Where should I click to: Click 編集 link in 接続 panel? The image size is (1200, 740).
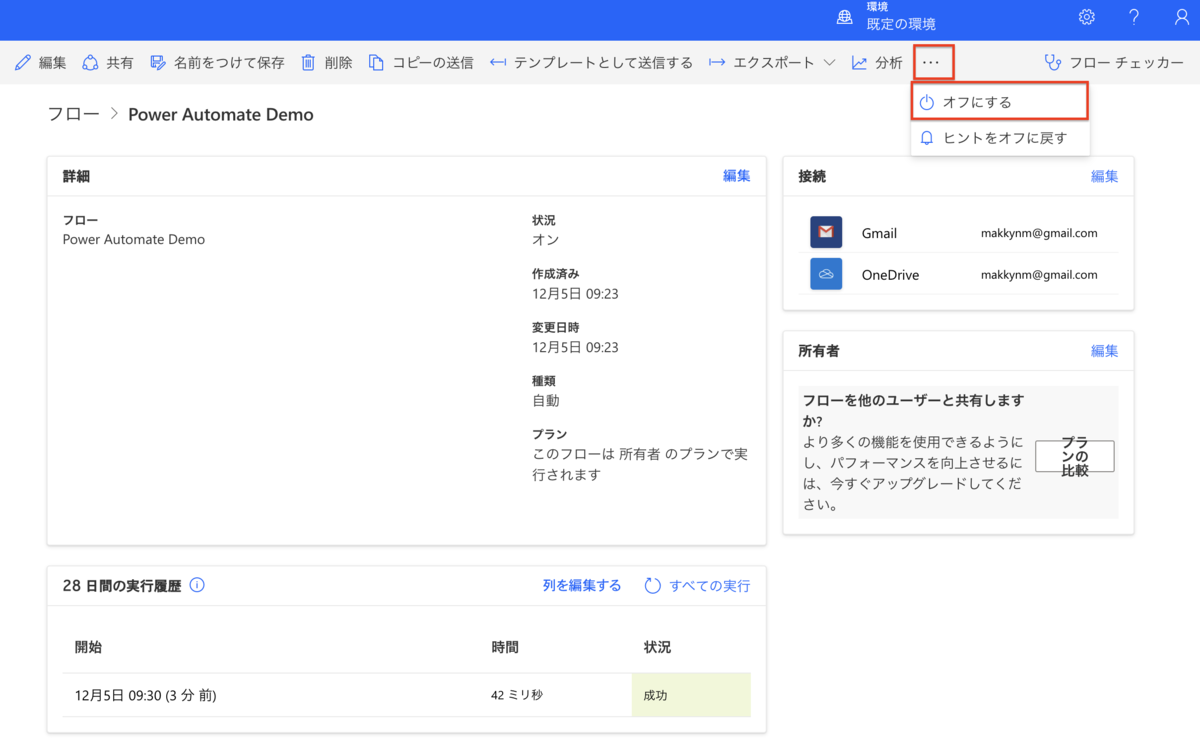point(1105,176)
